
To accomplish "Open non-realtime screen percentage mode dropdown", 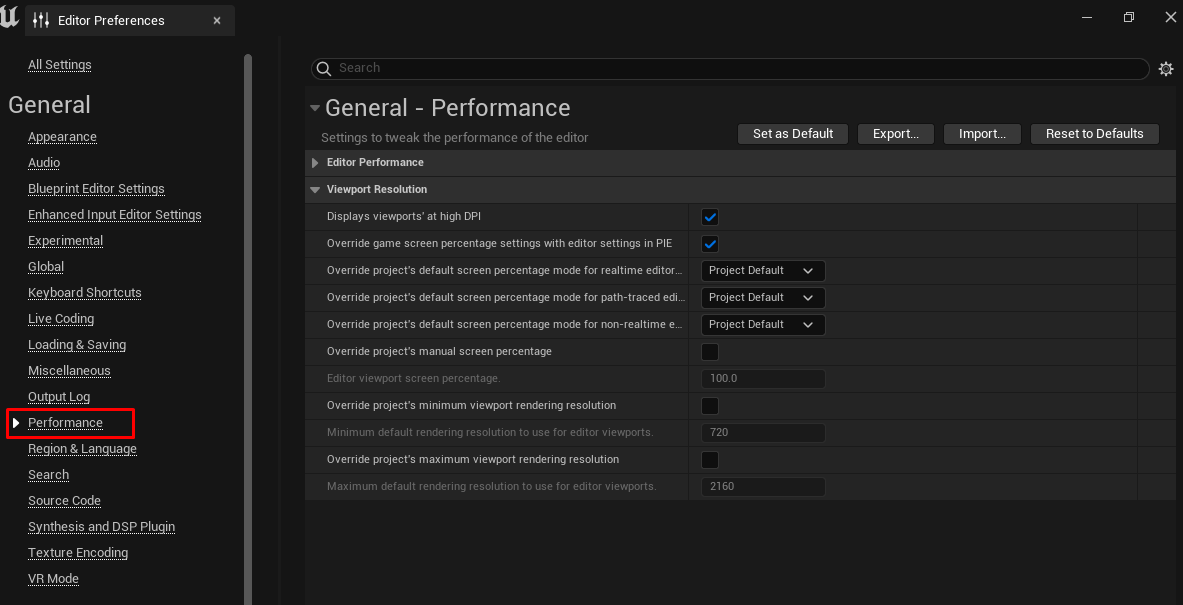I will tap(763, 324).
